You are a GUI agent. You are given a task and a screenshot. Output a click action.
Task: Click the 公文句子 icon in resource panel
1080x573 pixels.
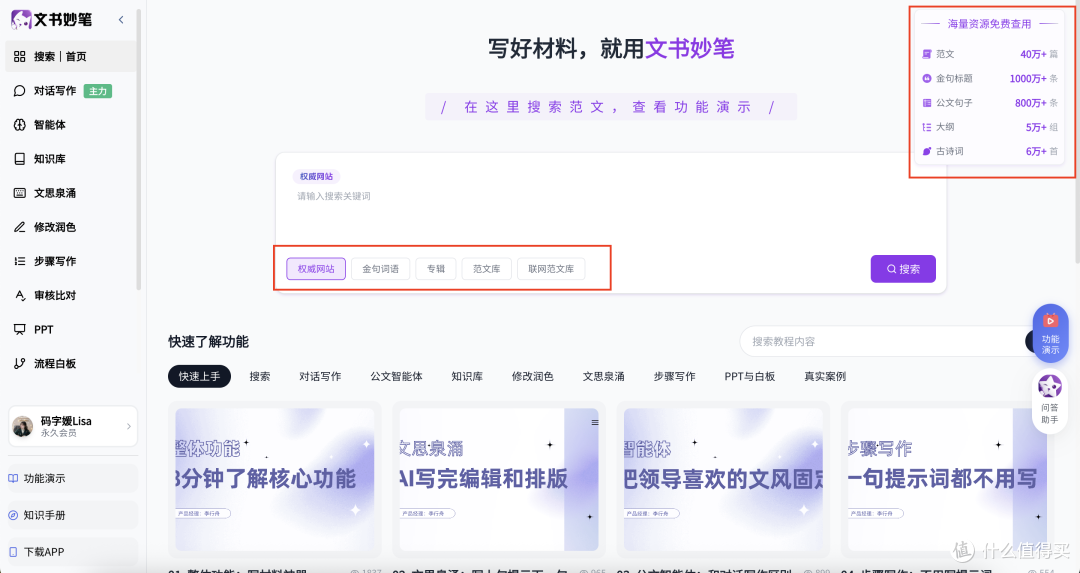coord(927,103)
